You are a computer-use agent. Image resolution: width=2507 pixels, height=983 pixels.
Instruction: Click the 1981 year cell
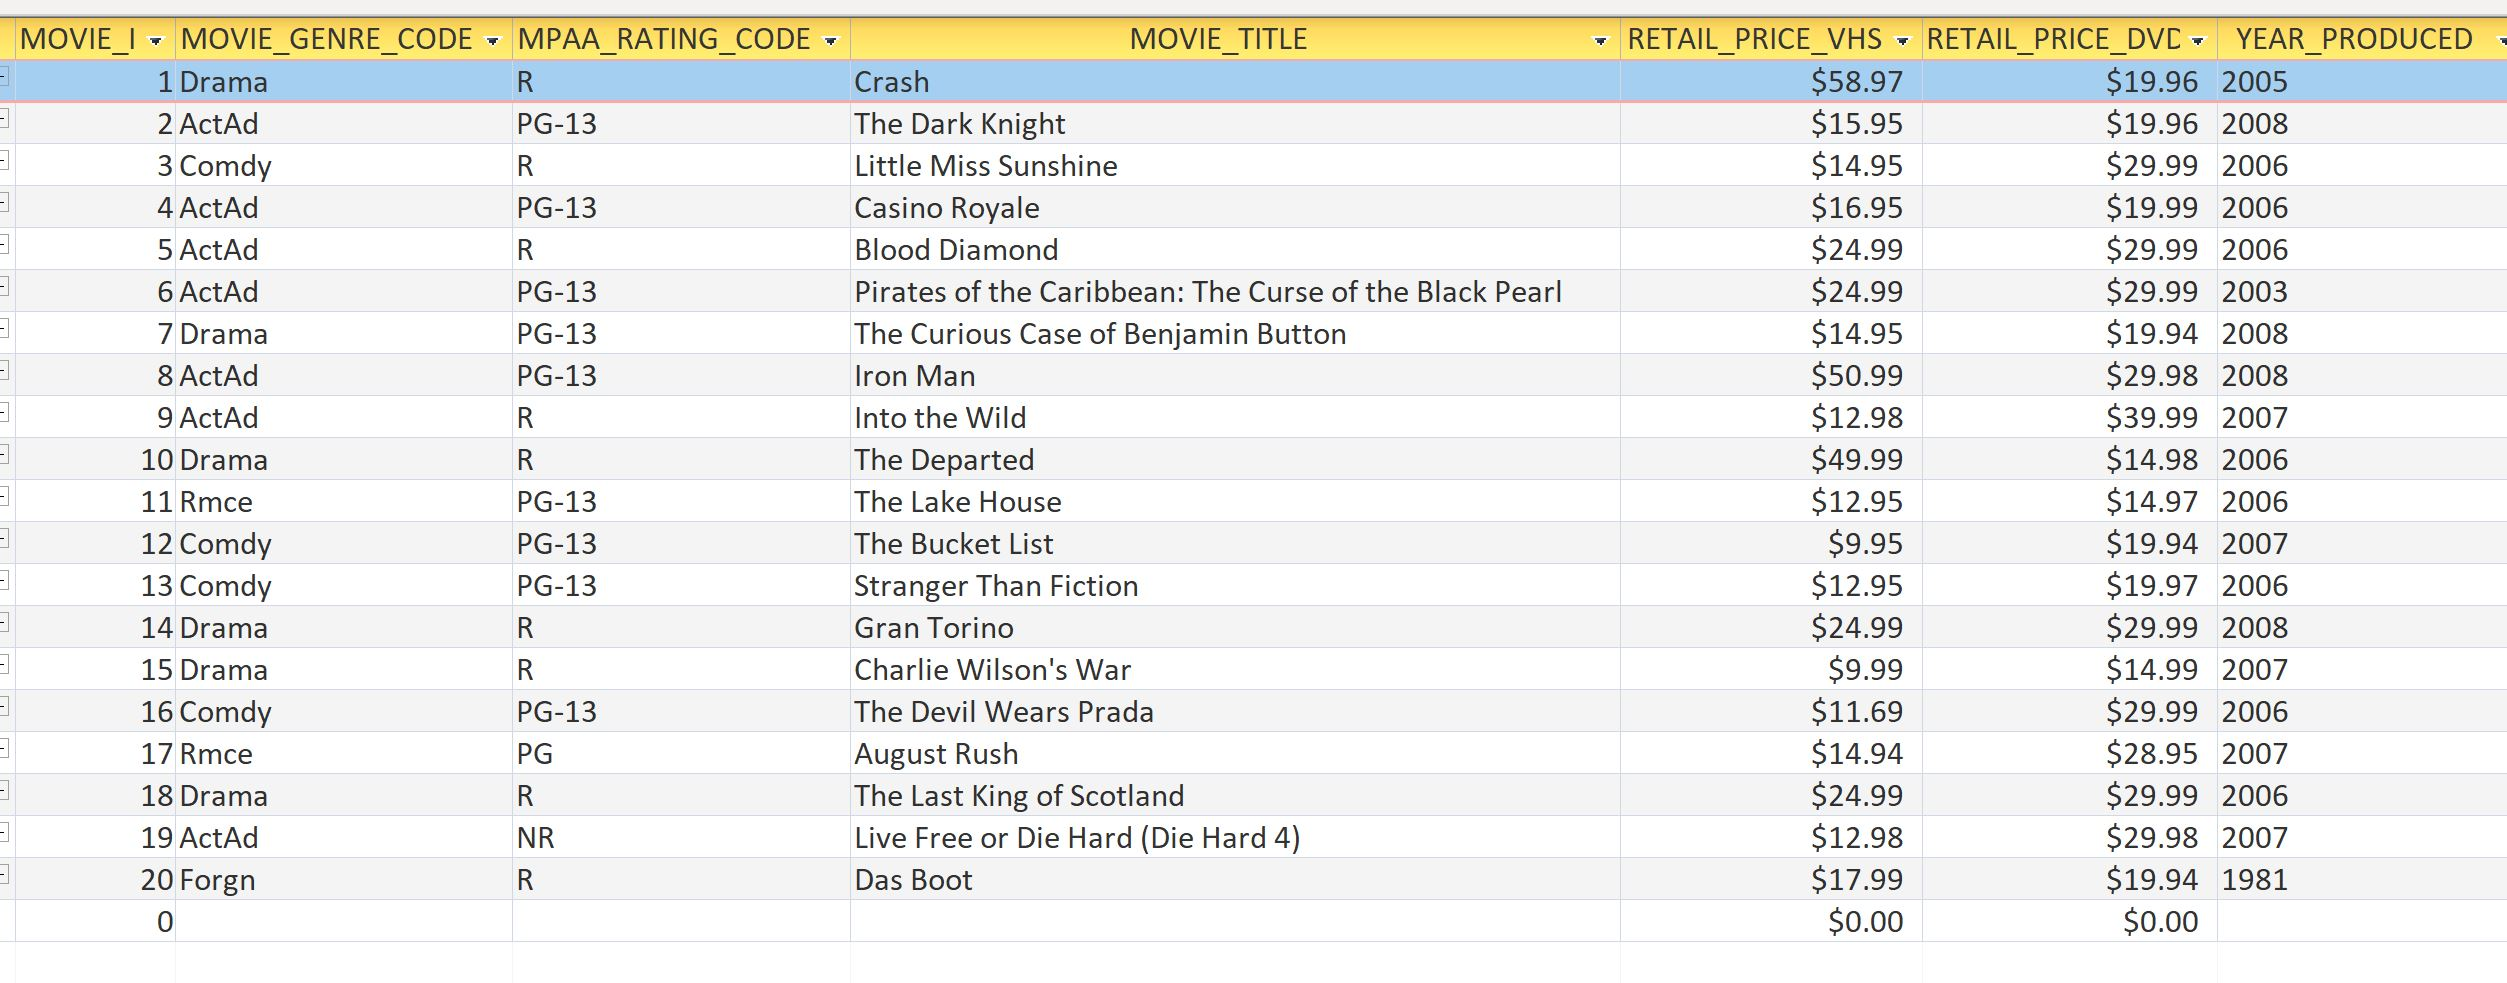click(2362, 880)
